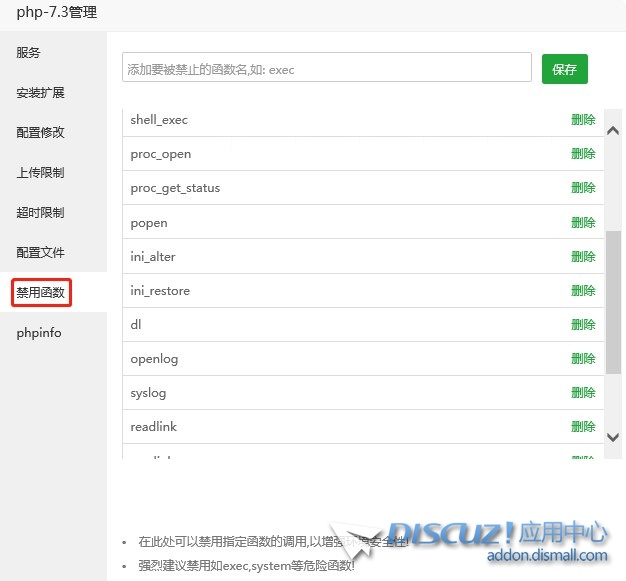
Task: Select 上传限制 in the sidebar
Action: click(40, 173)
